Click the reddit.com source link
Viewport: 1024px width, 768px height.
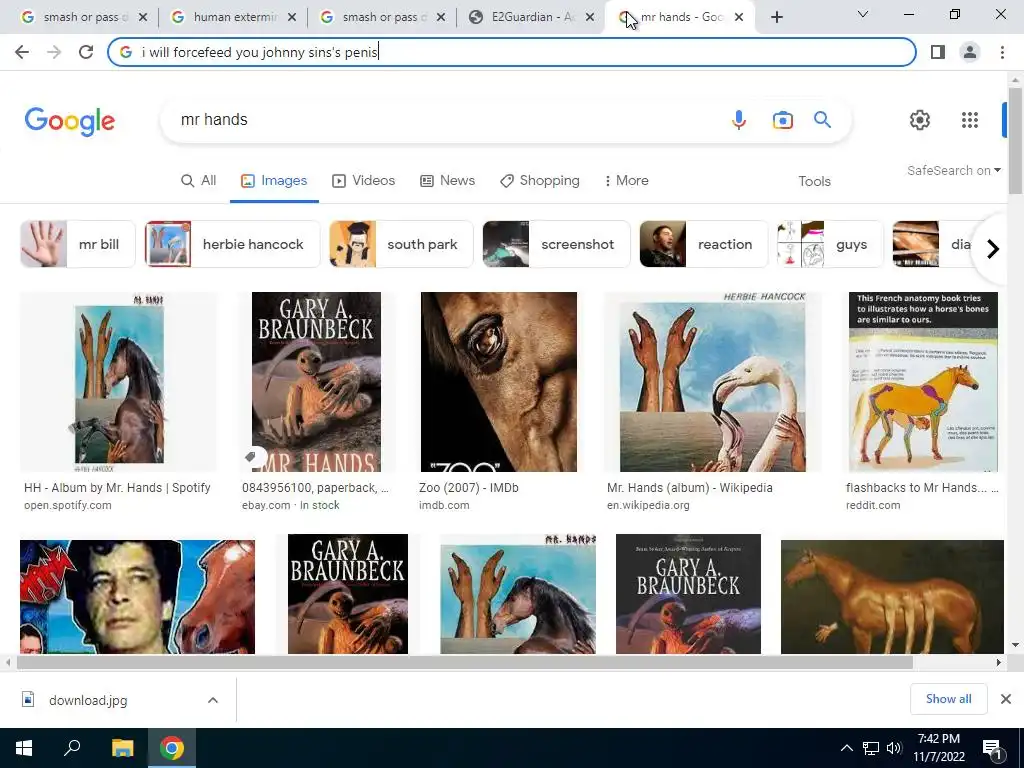pos(873,505)
